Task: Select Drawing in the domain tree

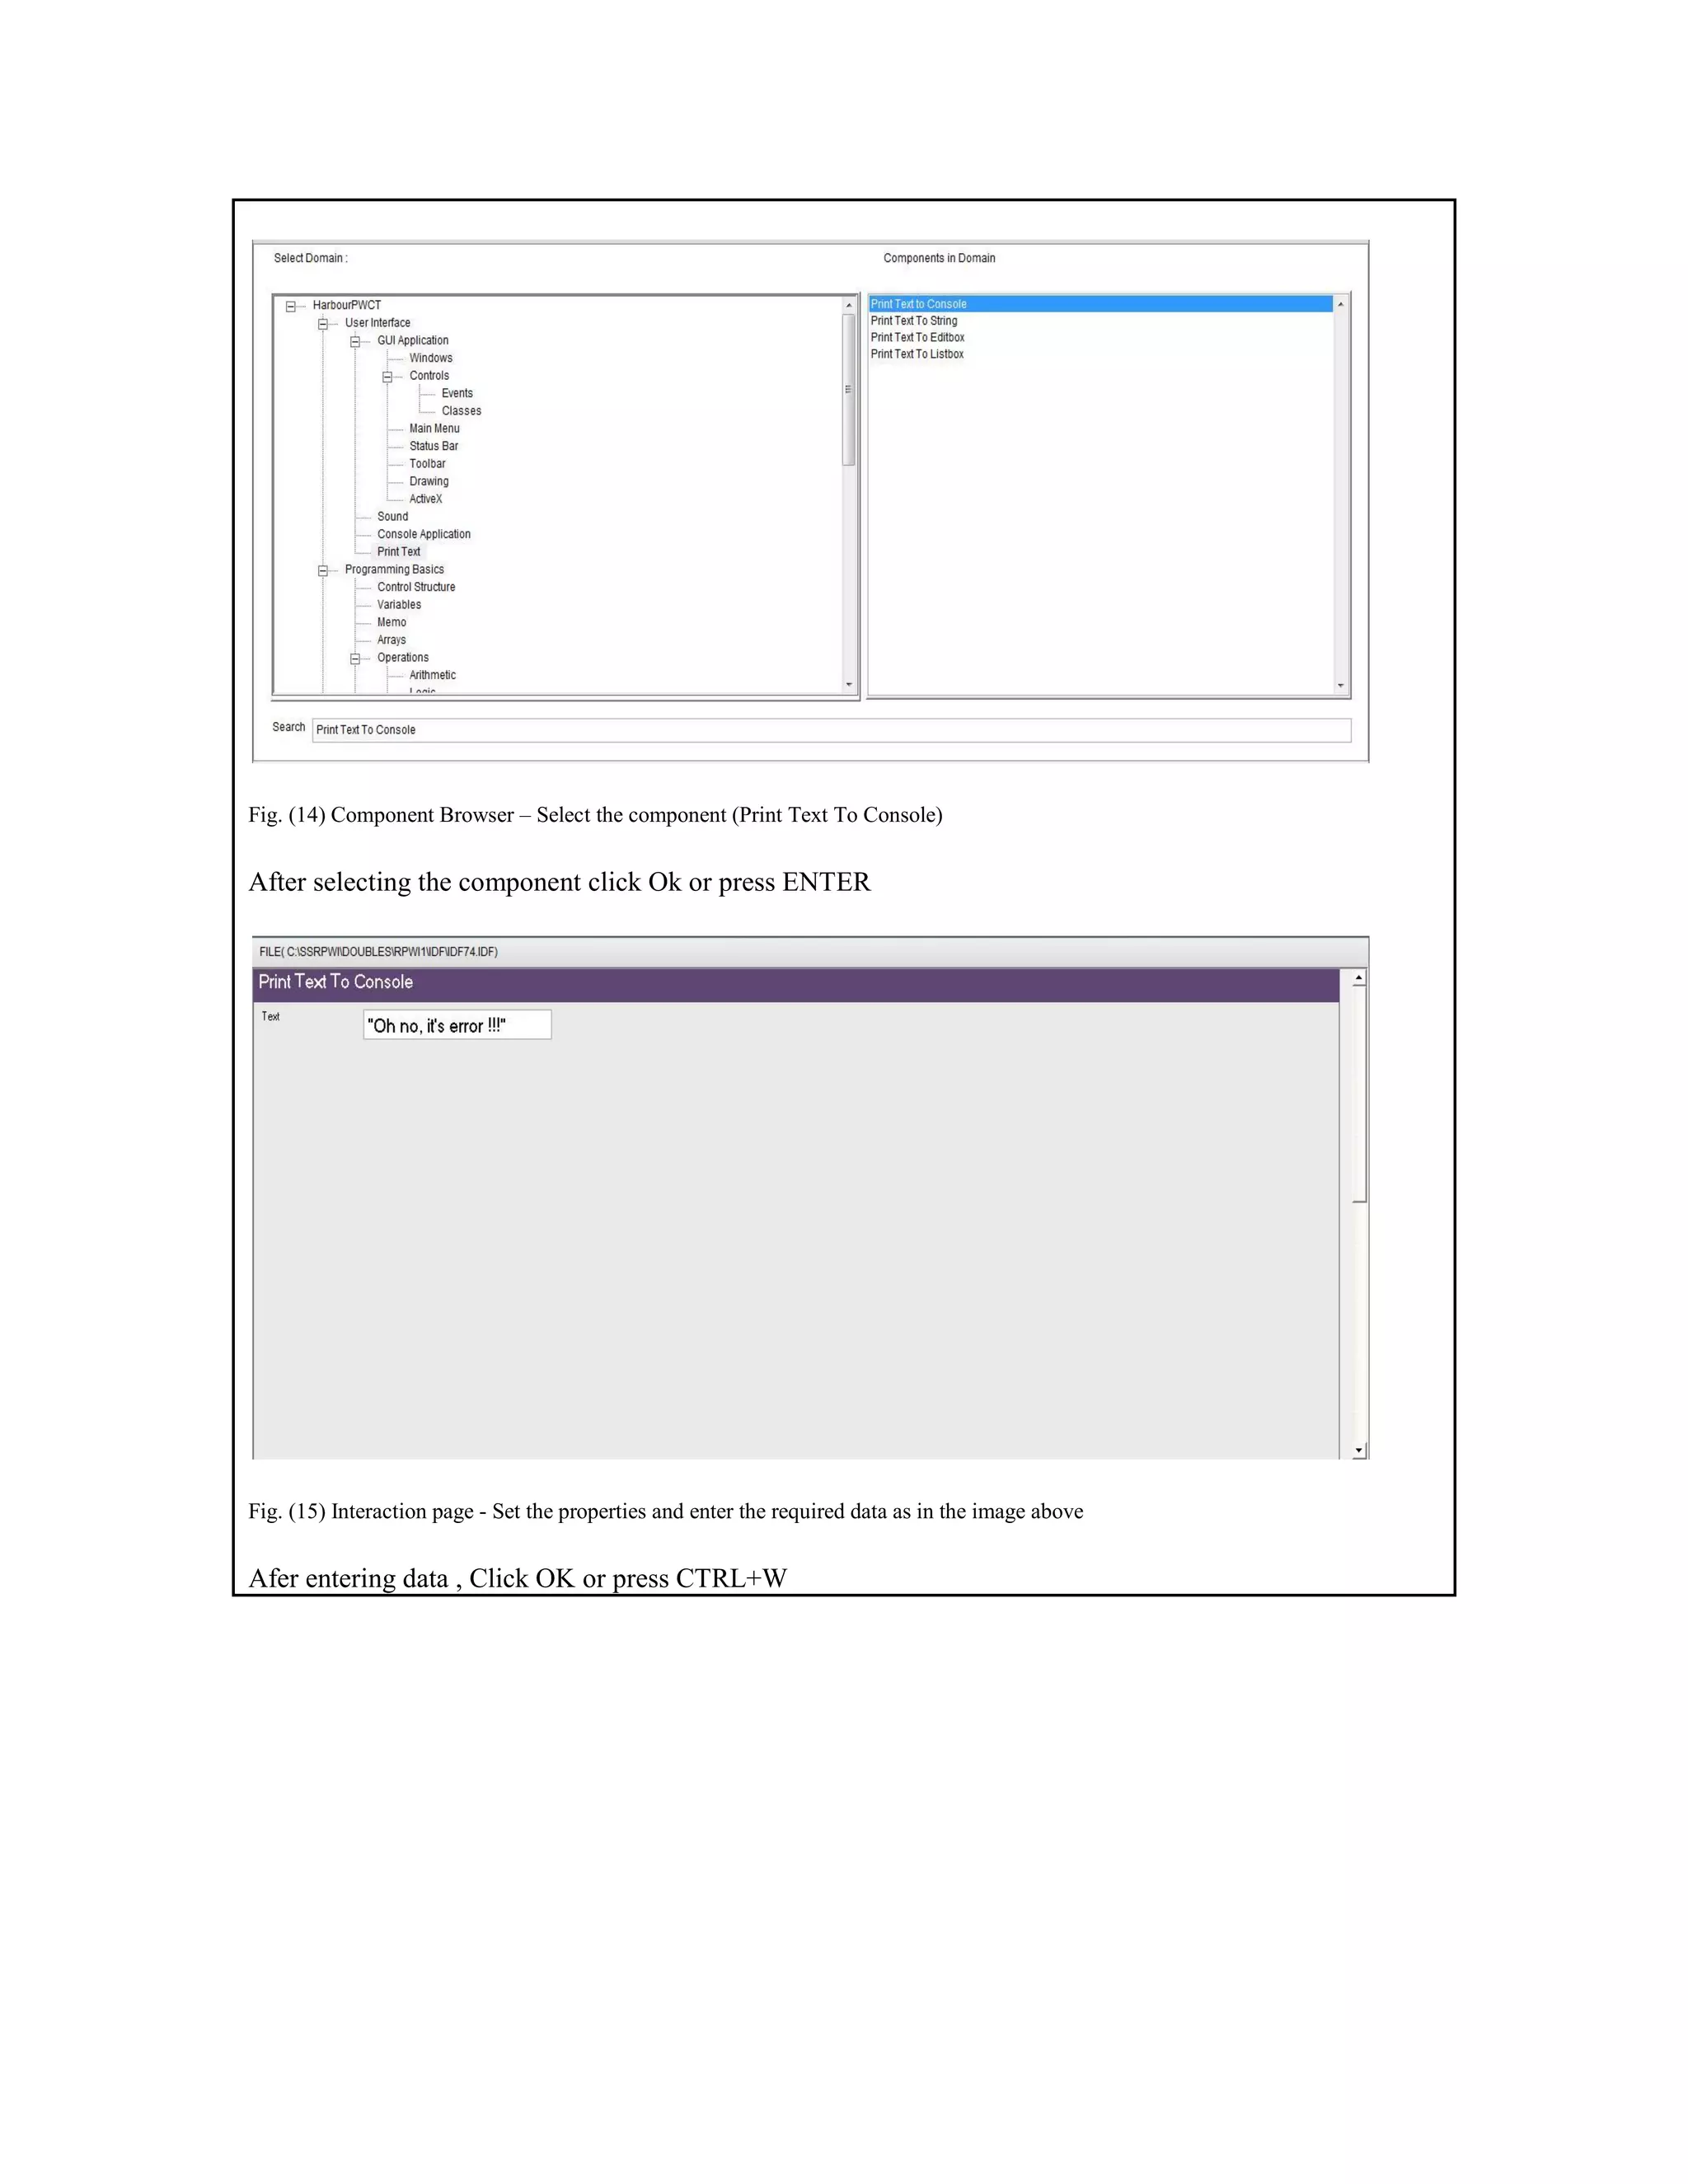Action: coord(428,481)
